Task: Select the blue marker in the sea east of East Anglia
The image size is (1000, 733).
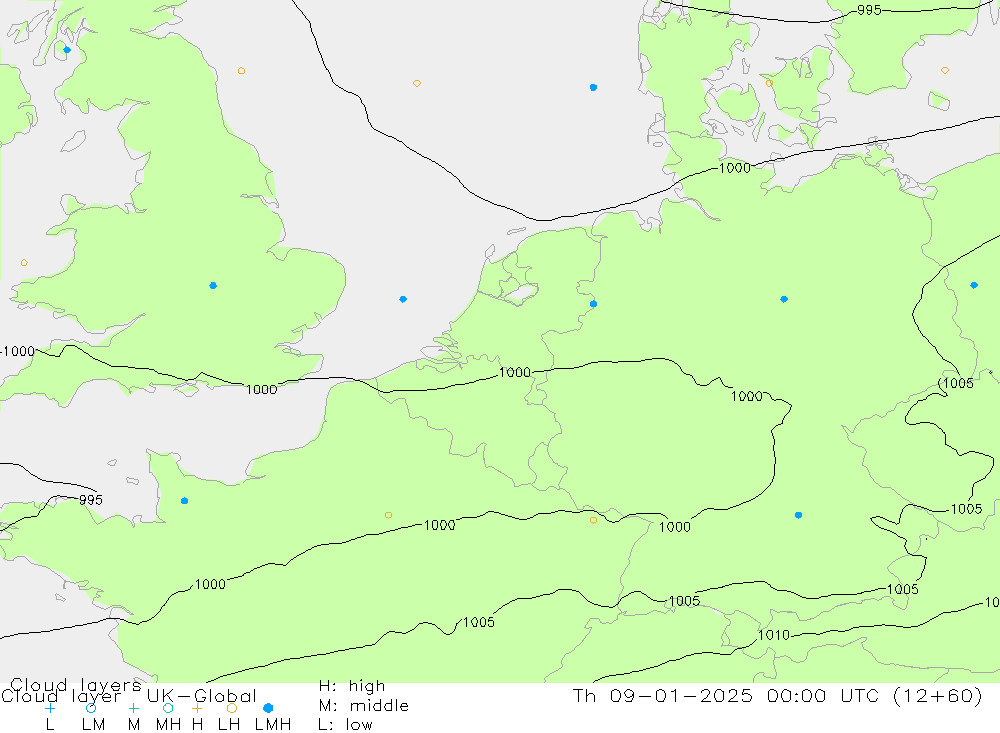Action: [403, 299]
